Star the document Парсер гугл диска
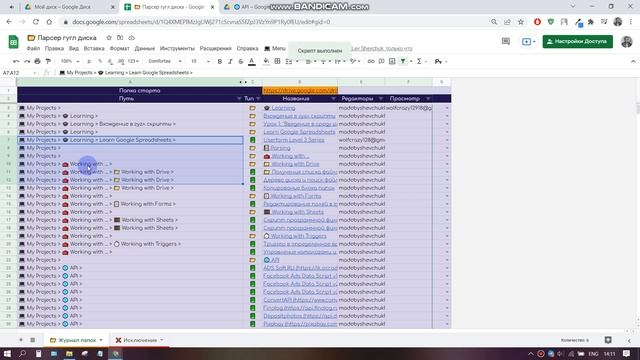The width and height of the screenshot is (640, 360). [109, 38]
